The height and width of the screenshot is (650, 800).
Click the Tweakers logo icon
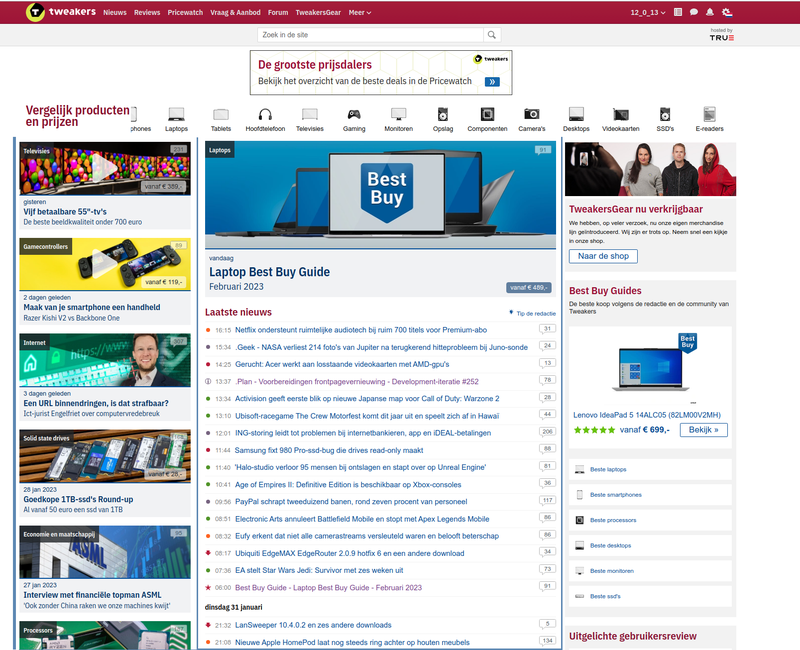[35, 12]
